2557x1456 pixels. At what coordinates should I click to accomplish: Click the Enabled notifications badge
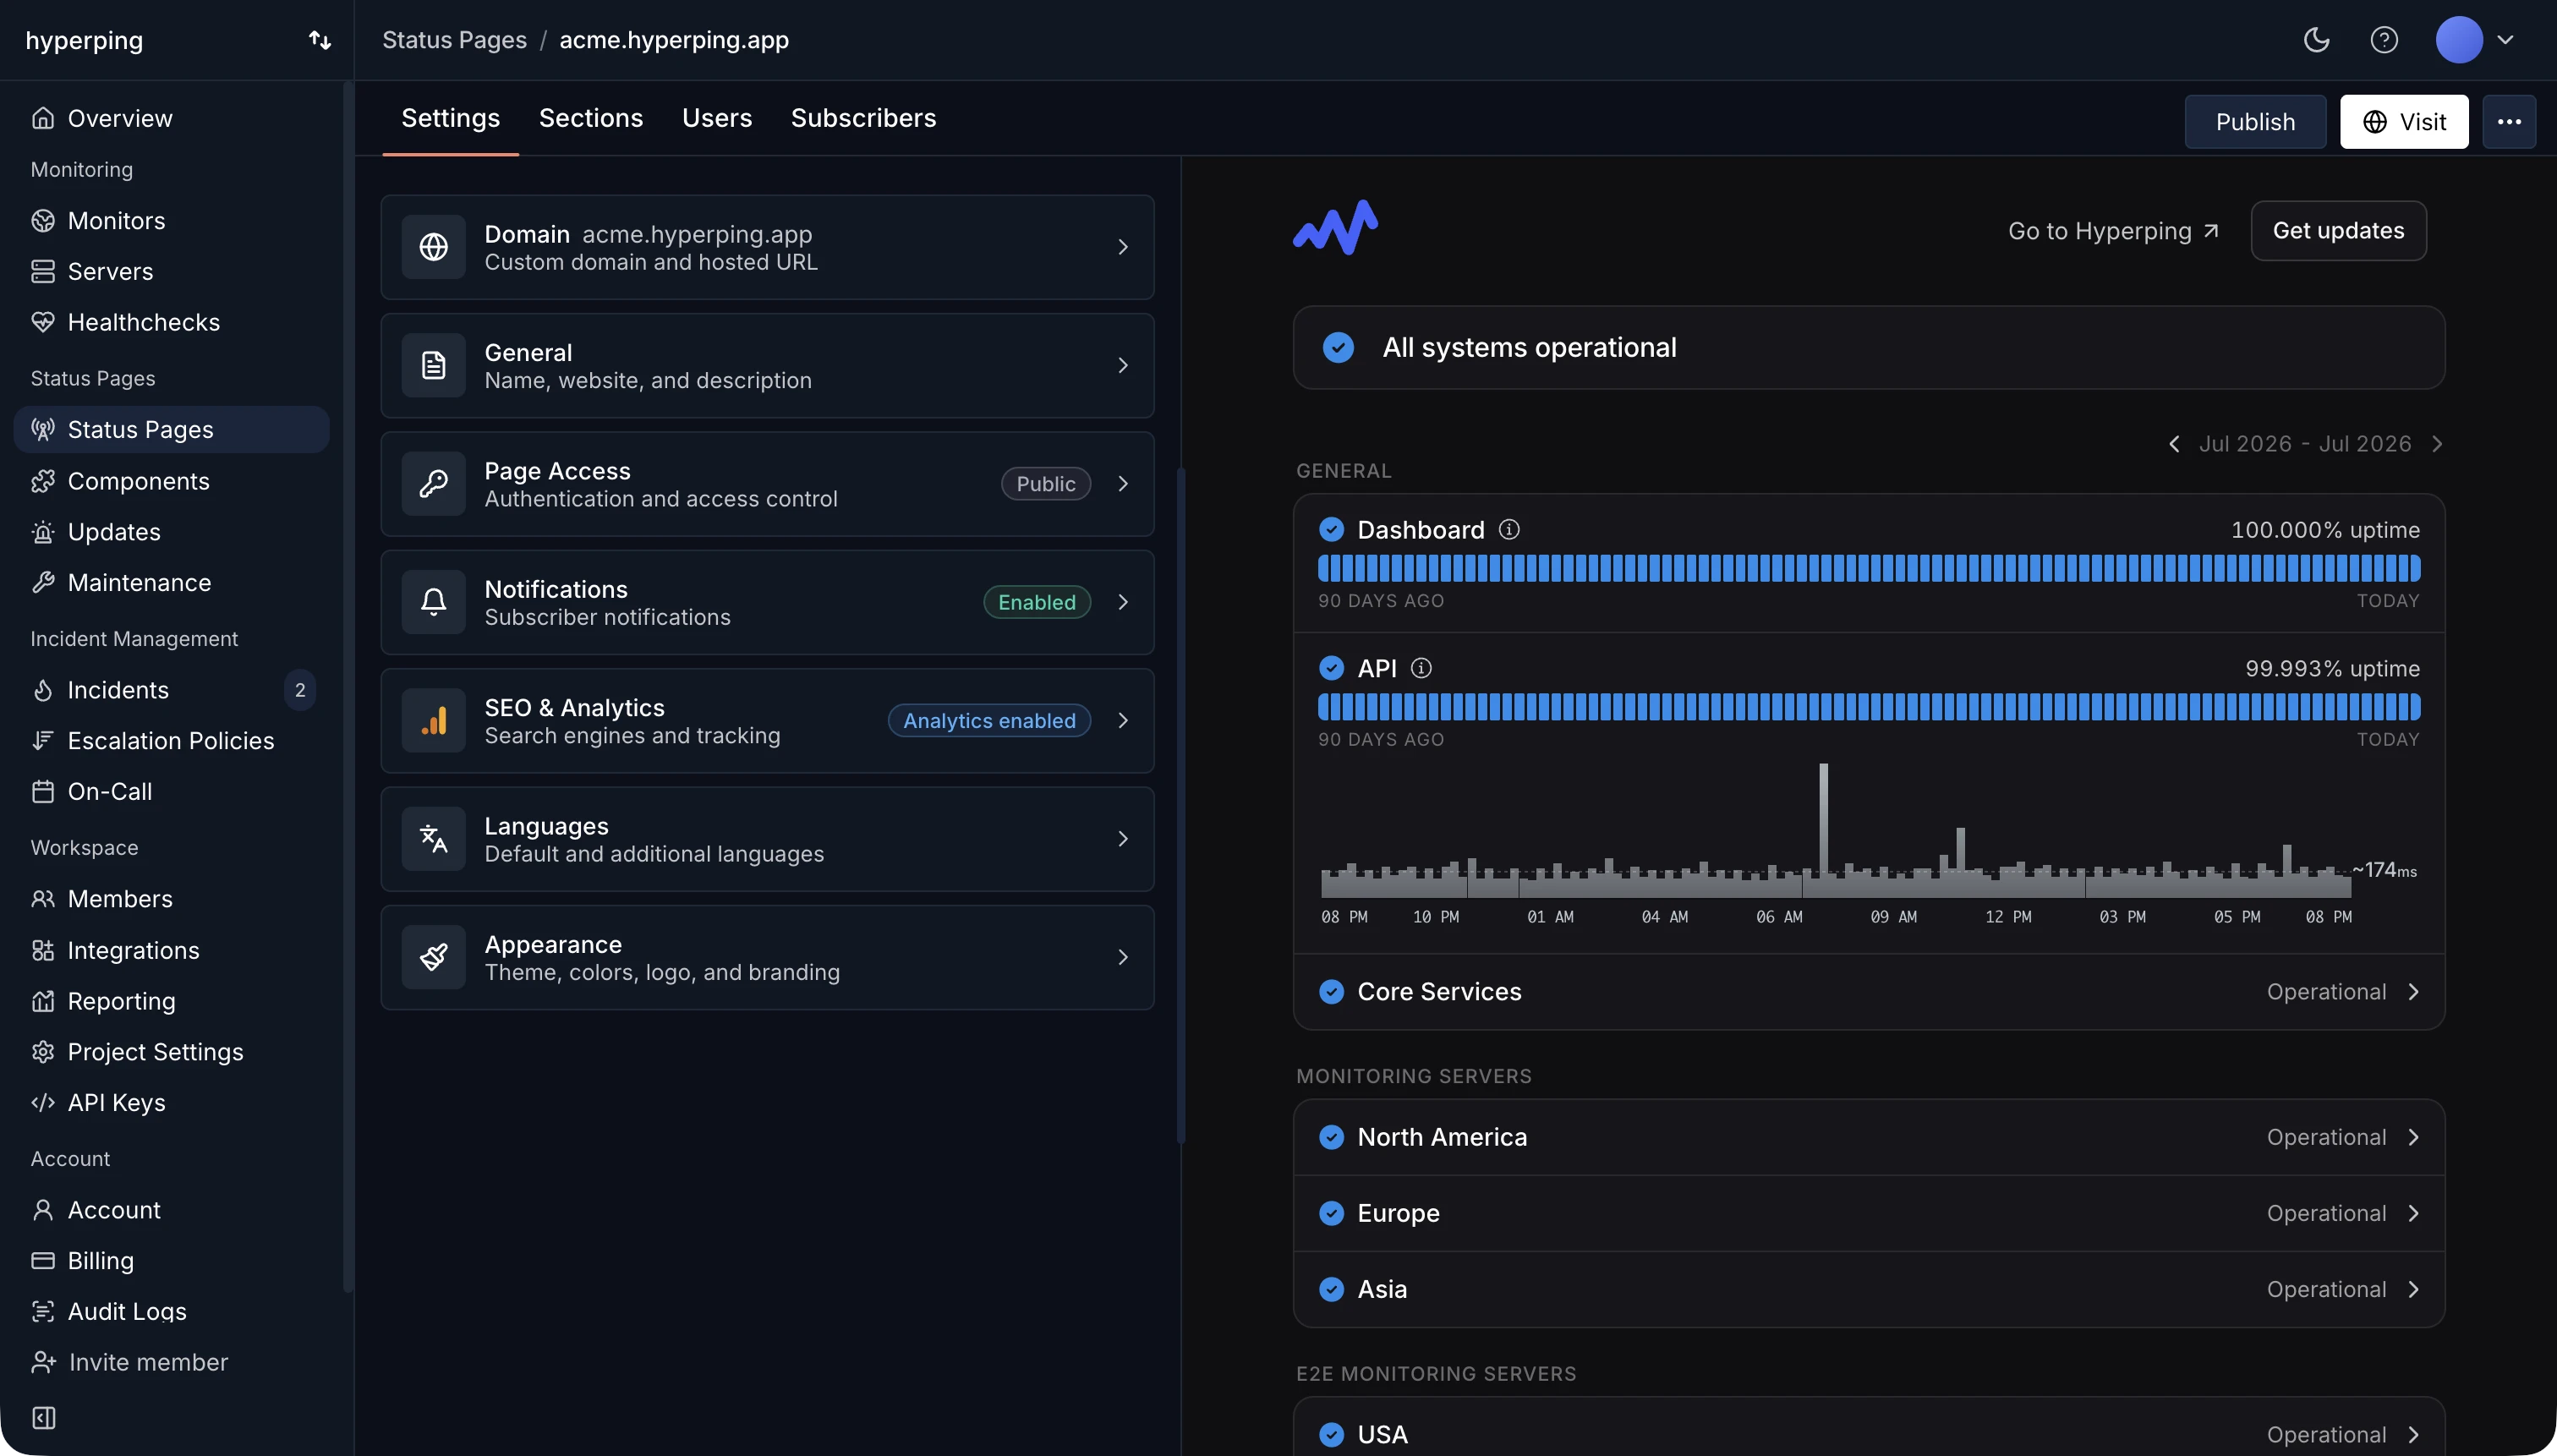coord(1036,602)
